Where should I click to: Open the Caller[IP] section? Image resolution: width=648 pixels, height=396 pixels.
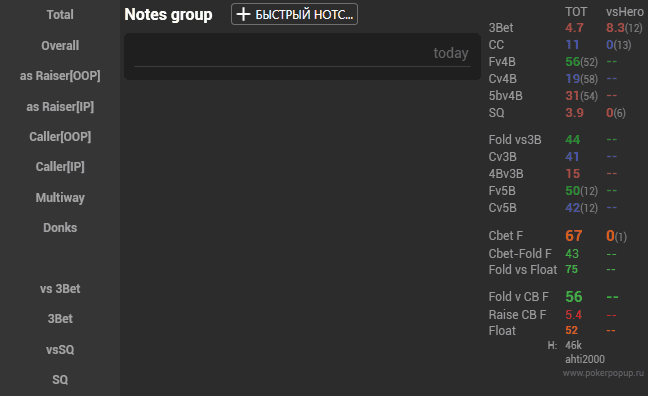coord(60,167)
